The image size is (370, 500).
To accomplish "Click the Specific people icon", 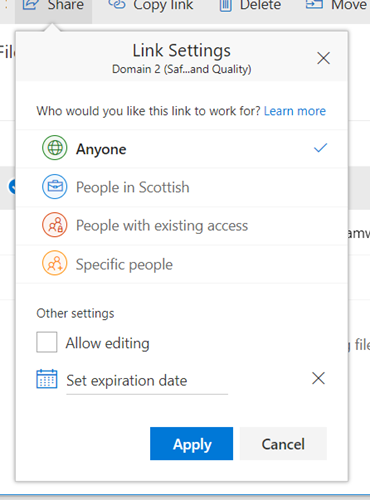I will click(x=55, y=263).
